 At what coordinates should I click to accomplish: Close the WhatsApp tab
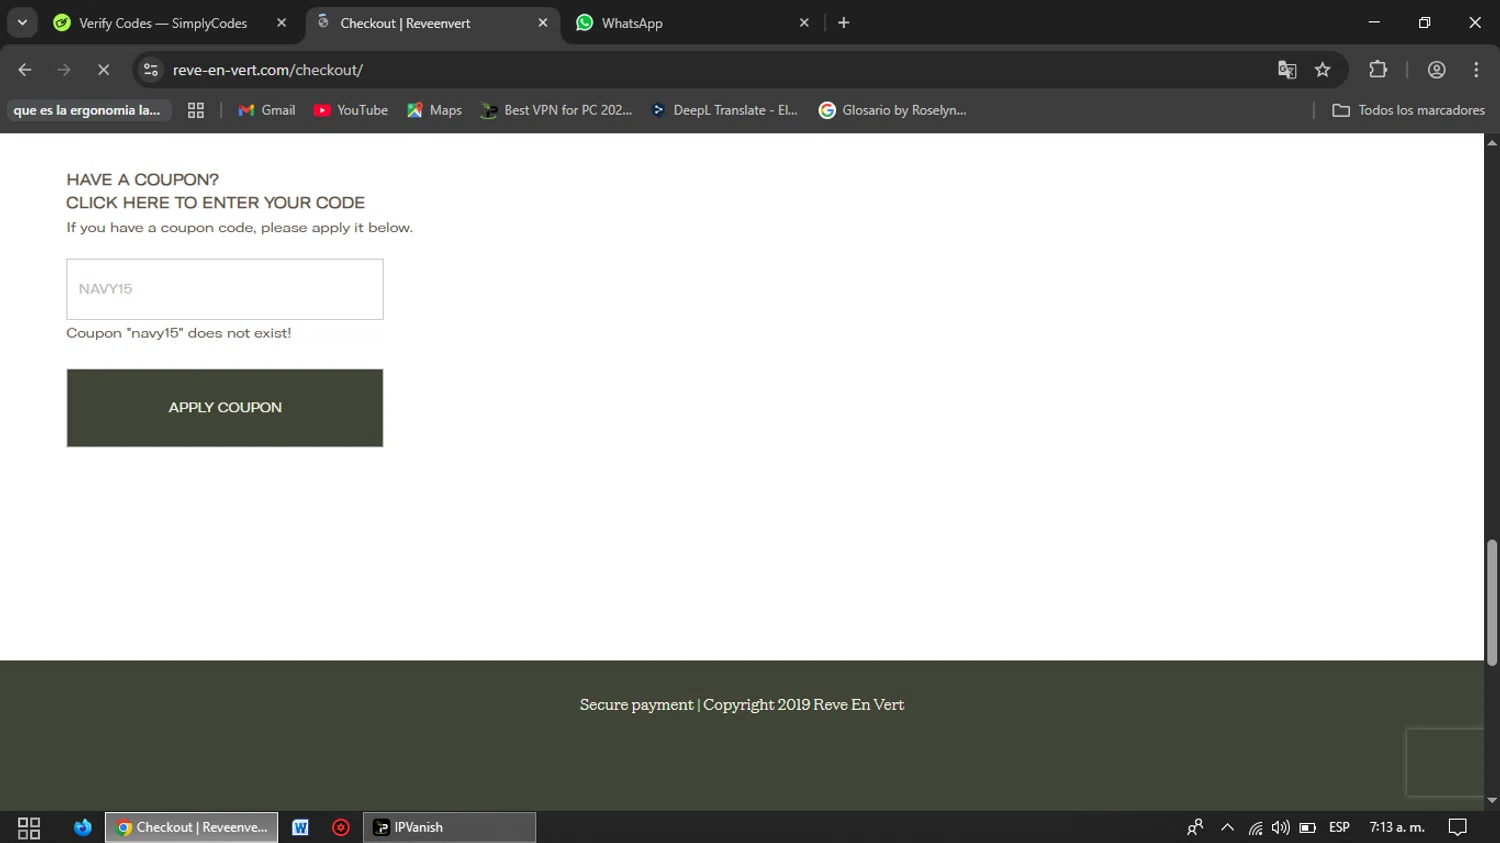(804, 23)
